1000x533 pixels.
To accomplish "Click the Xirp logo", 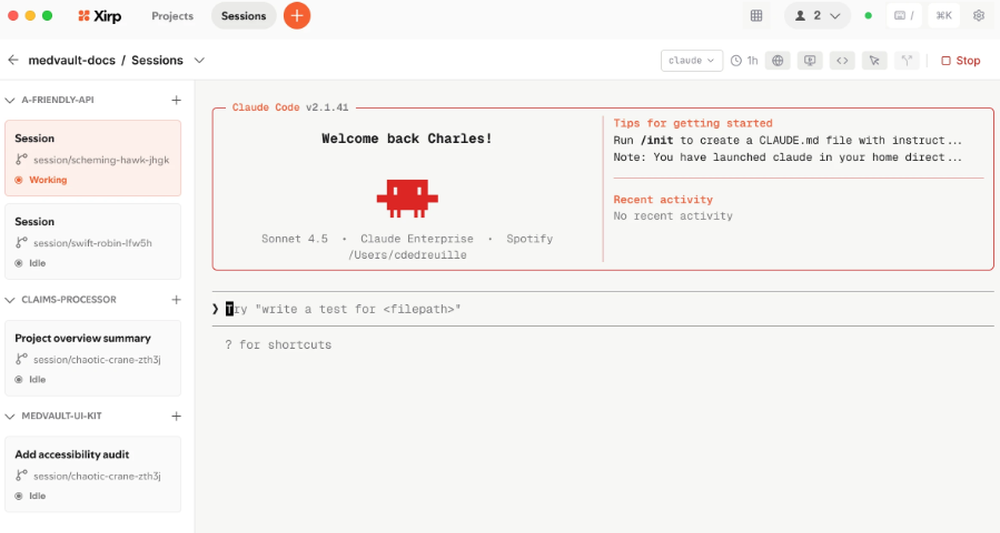I will pyautogui.click(x=99, y=16).
